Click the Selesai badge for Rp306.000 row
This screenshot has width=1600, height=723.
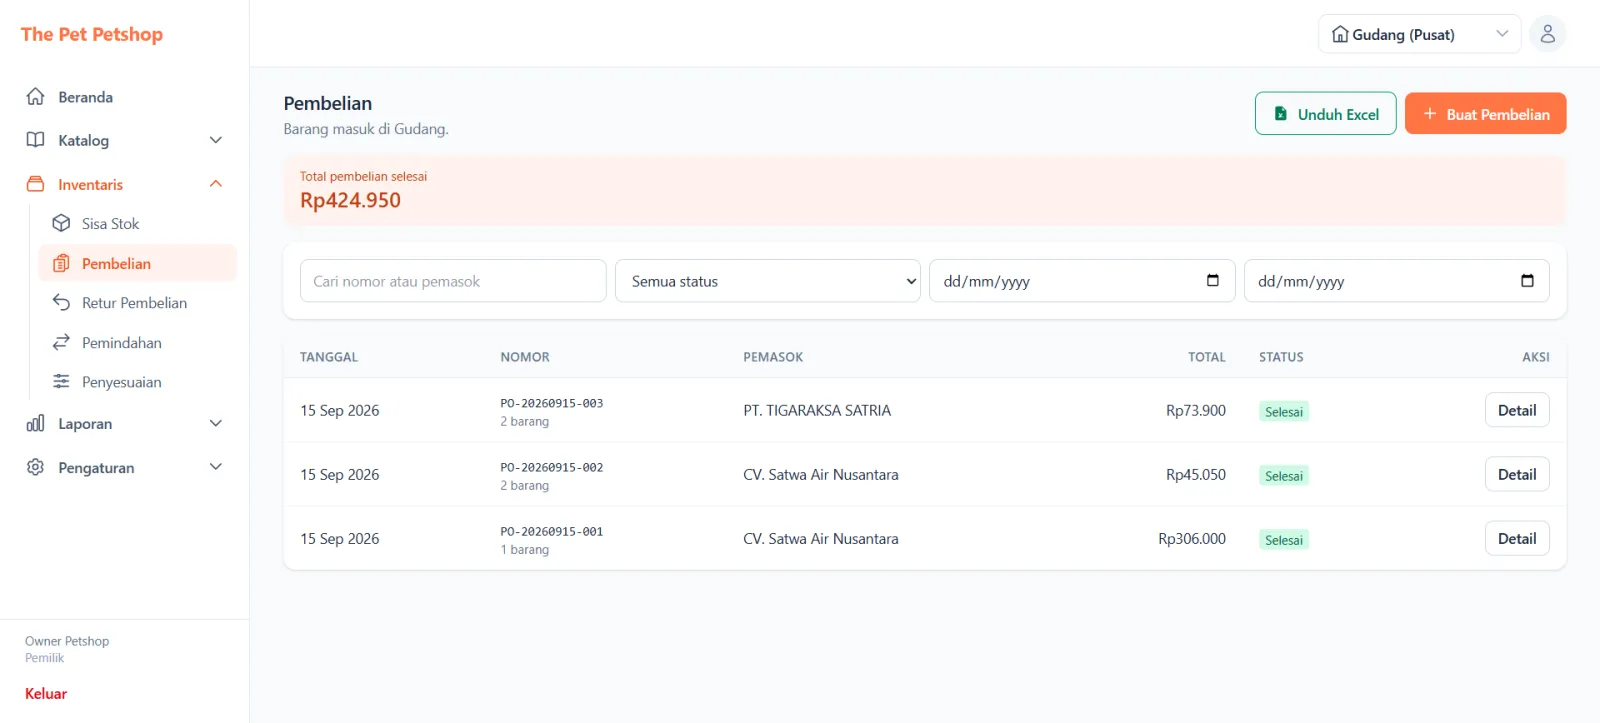coord(1284,539)
